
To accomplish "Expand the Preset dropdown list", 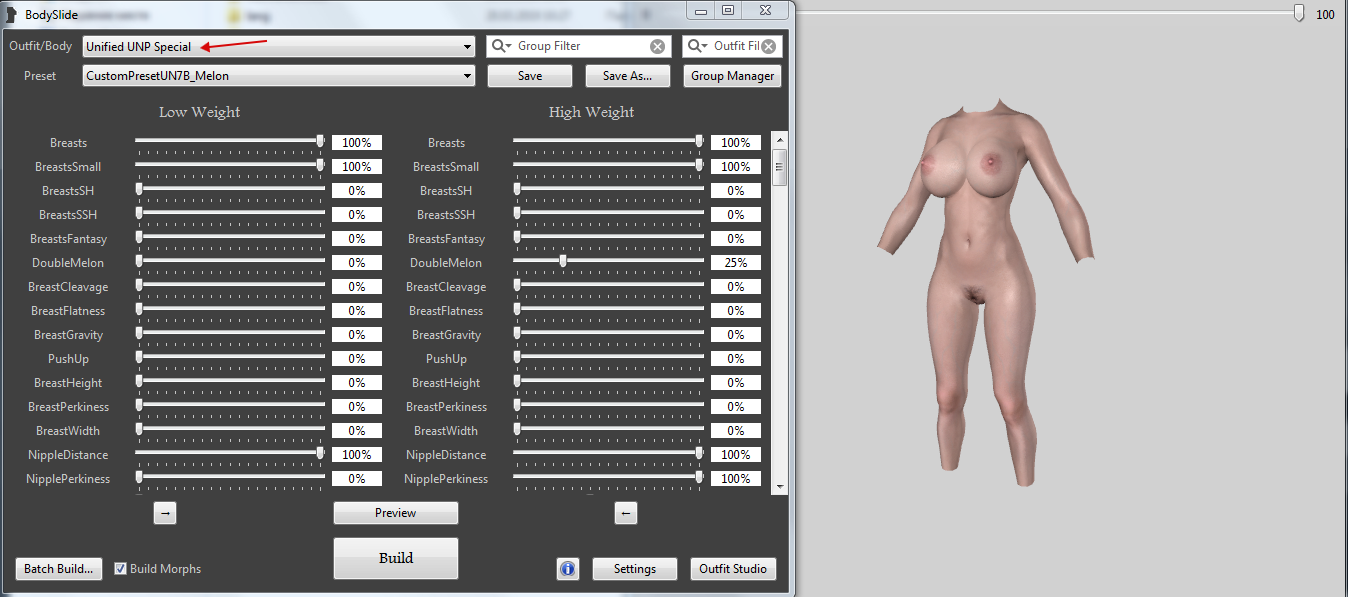I will (x=468, y=76).
